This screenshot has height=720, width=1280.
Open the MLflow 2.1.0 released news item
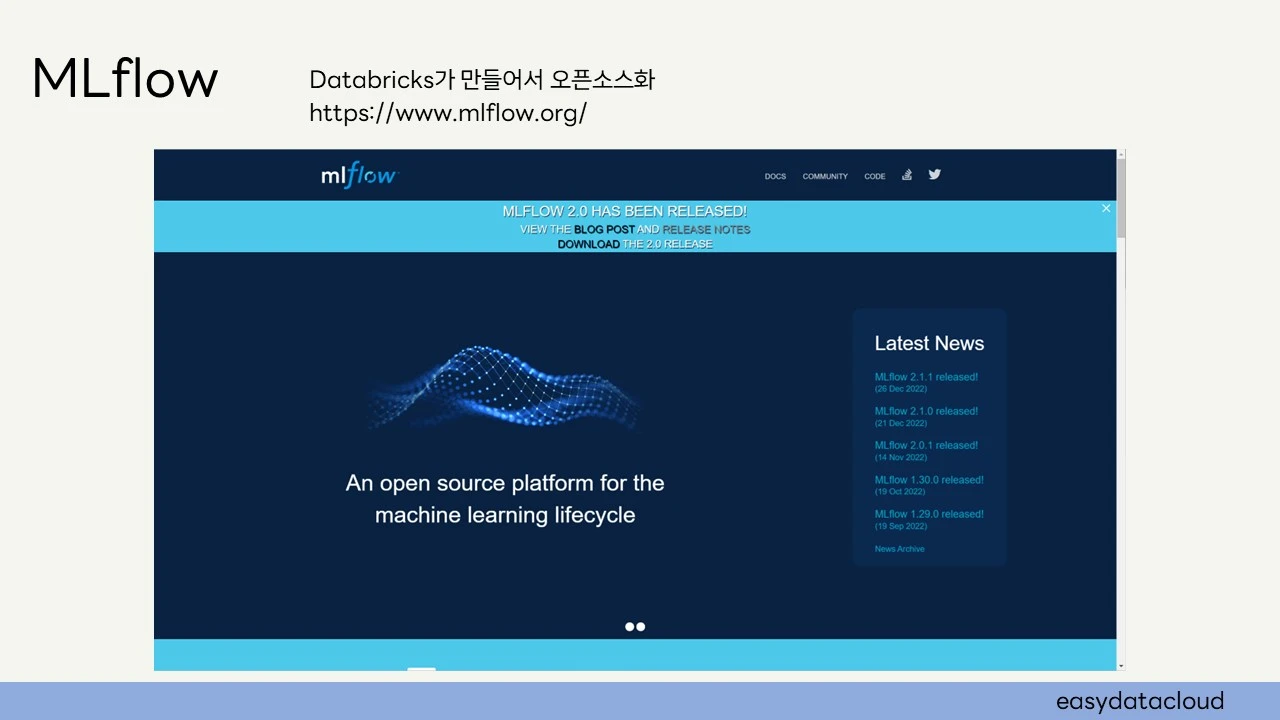(926, 411)
